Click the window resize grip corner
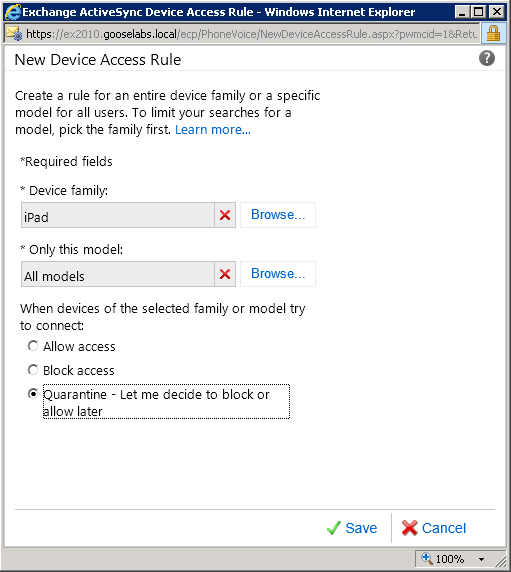 502,560
